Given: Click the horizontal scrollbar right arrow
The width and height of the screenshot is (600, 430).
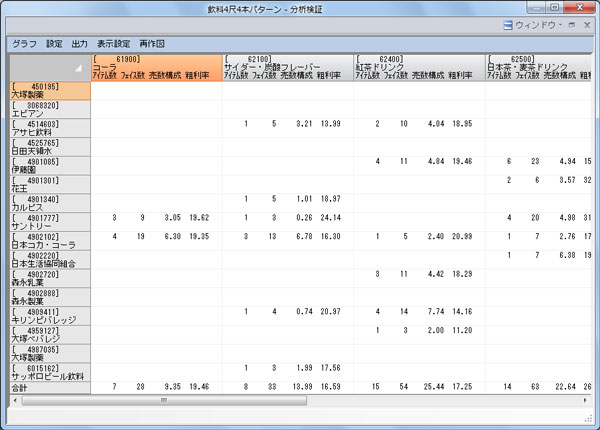Looking at the screenshot, I should (585, 401).
